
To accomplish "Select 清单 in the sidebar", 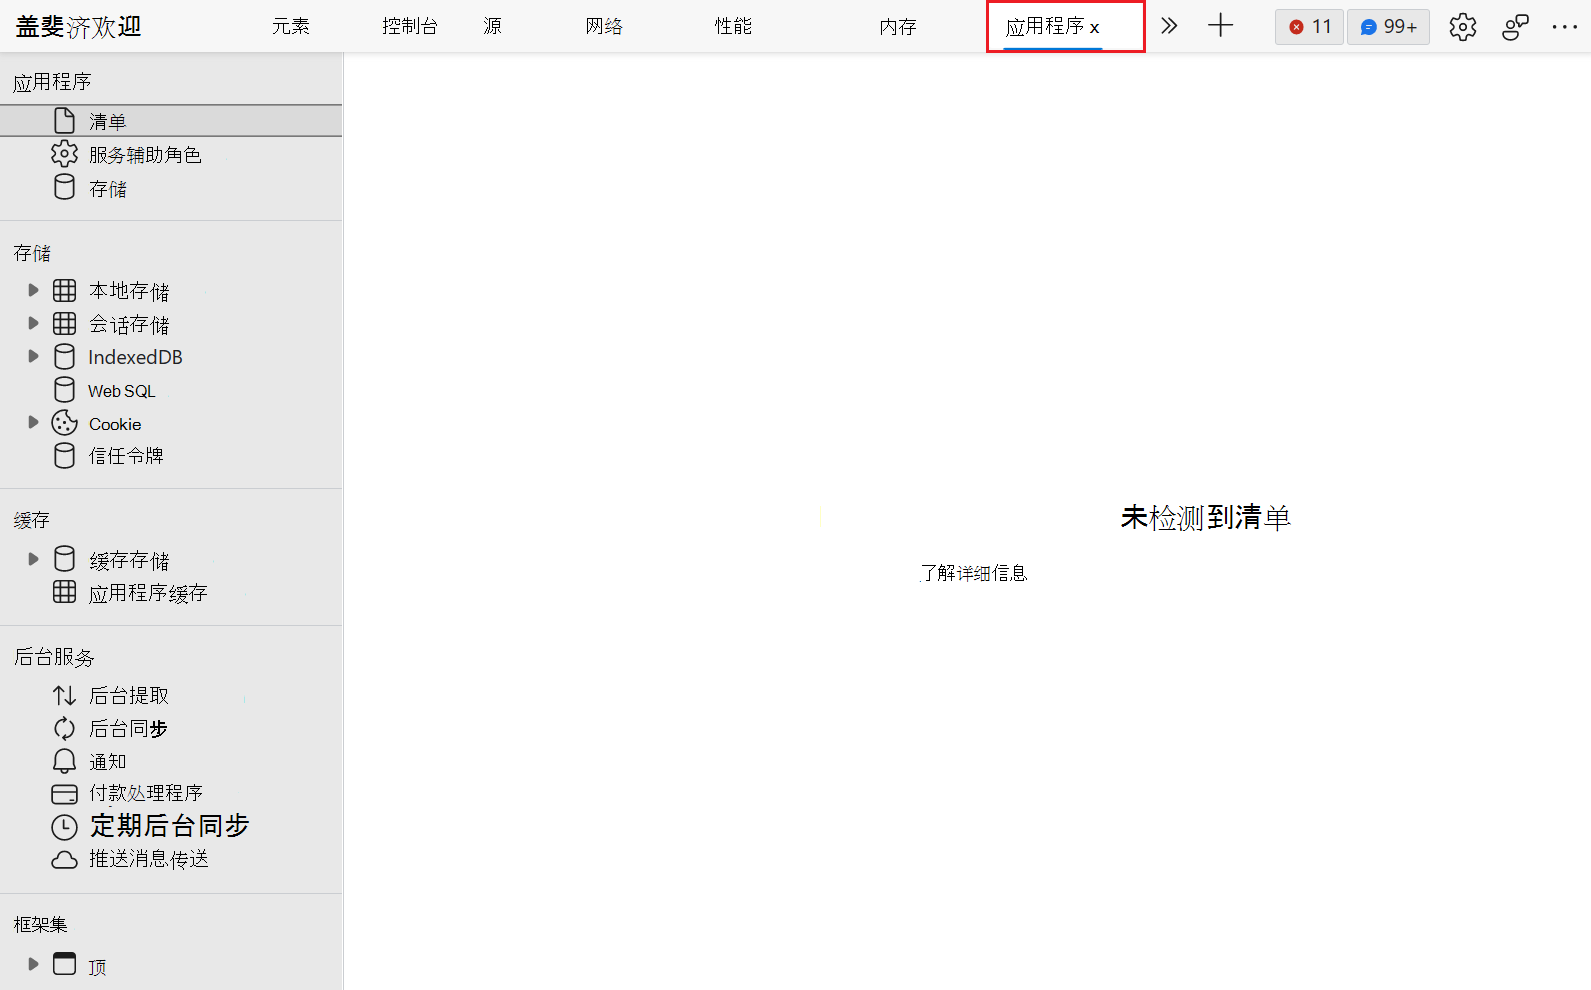I will (x=171, y=121).
